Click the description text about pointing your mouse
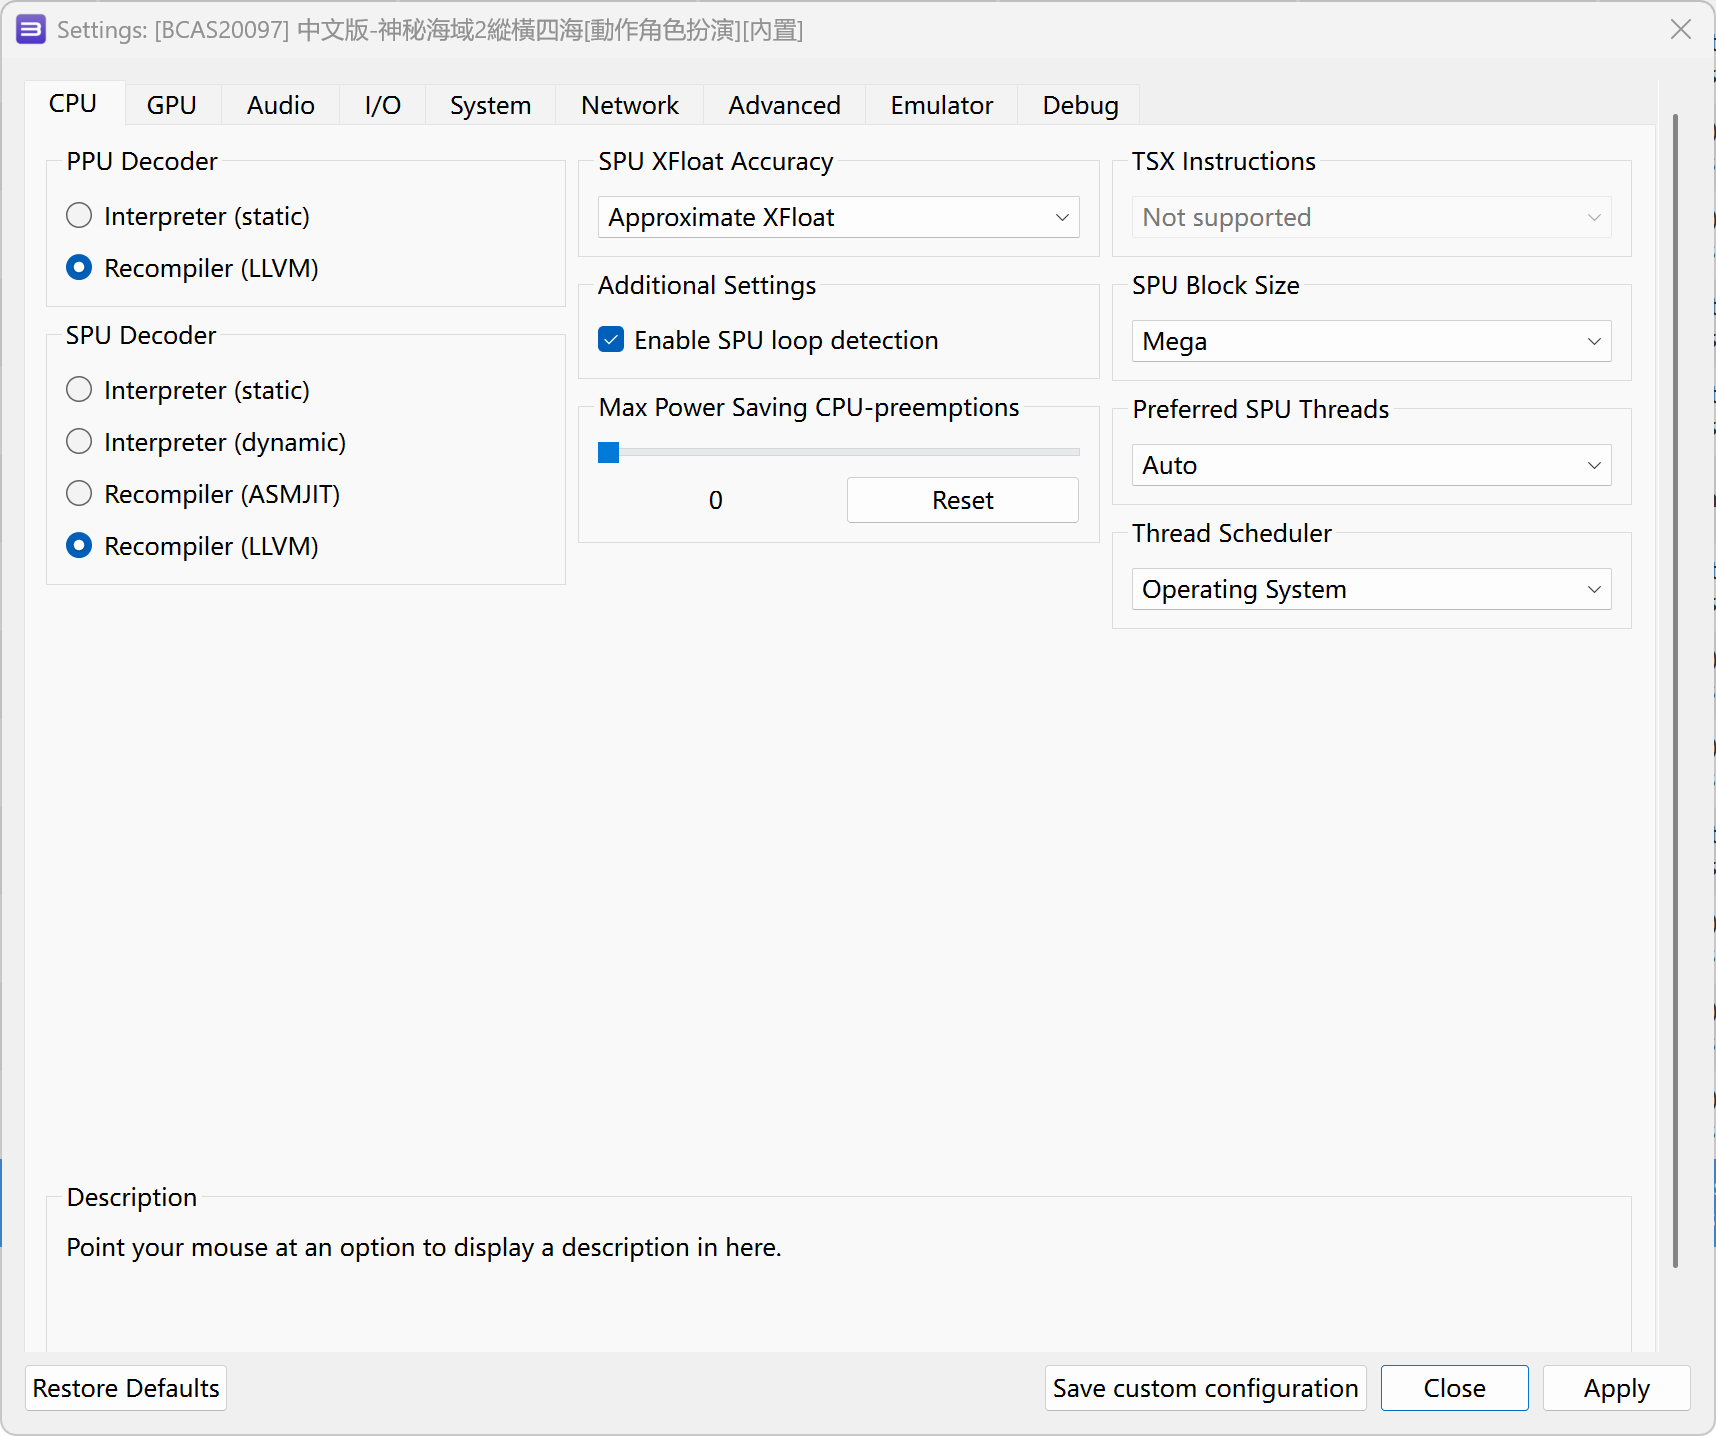 (x=424, y=1247)
